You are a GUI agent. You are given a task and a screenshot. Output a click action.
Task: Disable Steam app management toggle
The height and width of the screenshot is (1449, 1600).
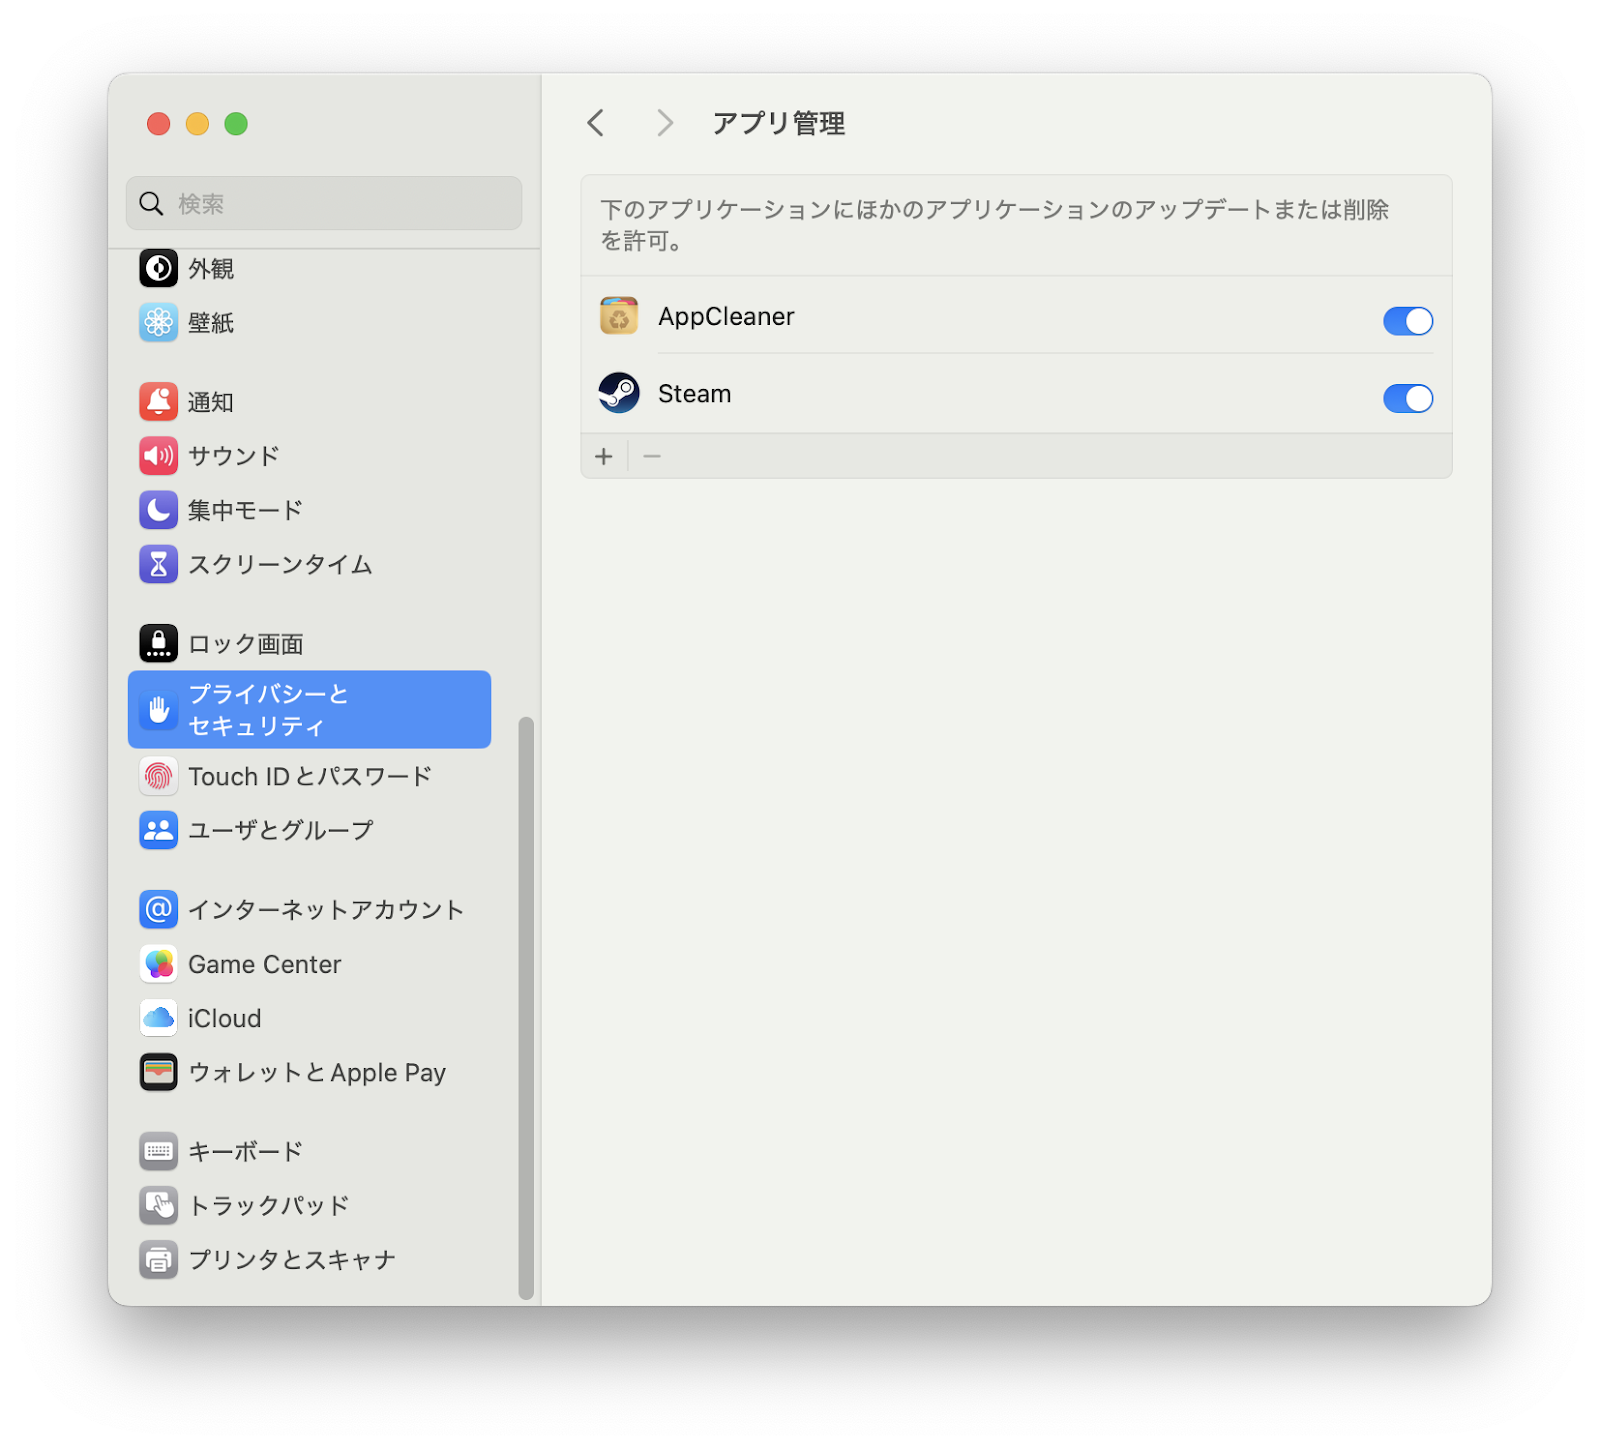[1407, 398]
